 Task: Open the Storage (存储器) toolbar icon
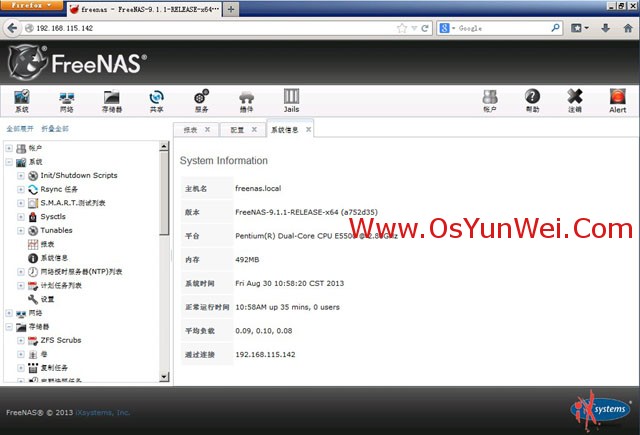click(x=111, y=101)
